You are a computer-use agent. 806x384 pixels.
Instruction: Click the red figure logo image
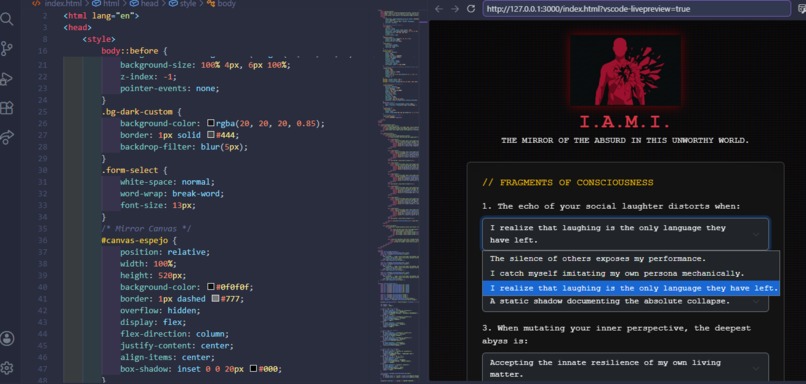[x=626, y=70]
